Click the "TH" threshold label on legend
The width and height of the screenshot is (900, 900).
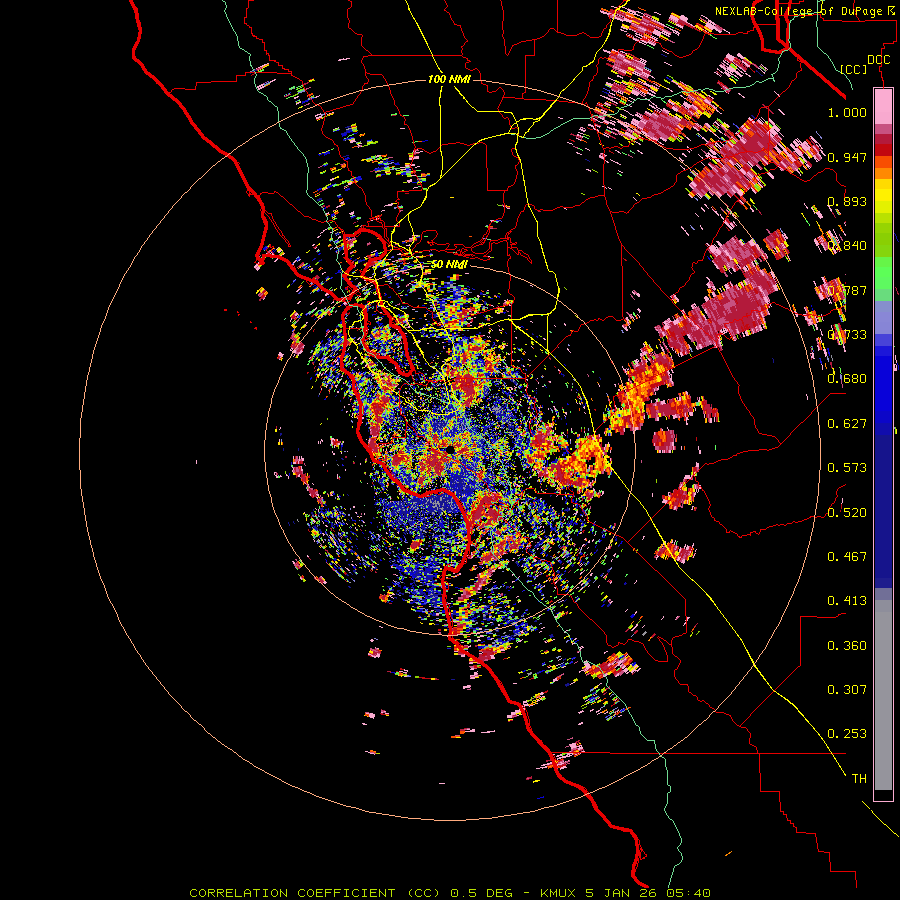click(x=859, y=779)
